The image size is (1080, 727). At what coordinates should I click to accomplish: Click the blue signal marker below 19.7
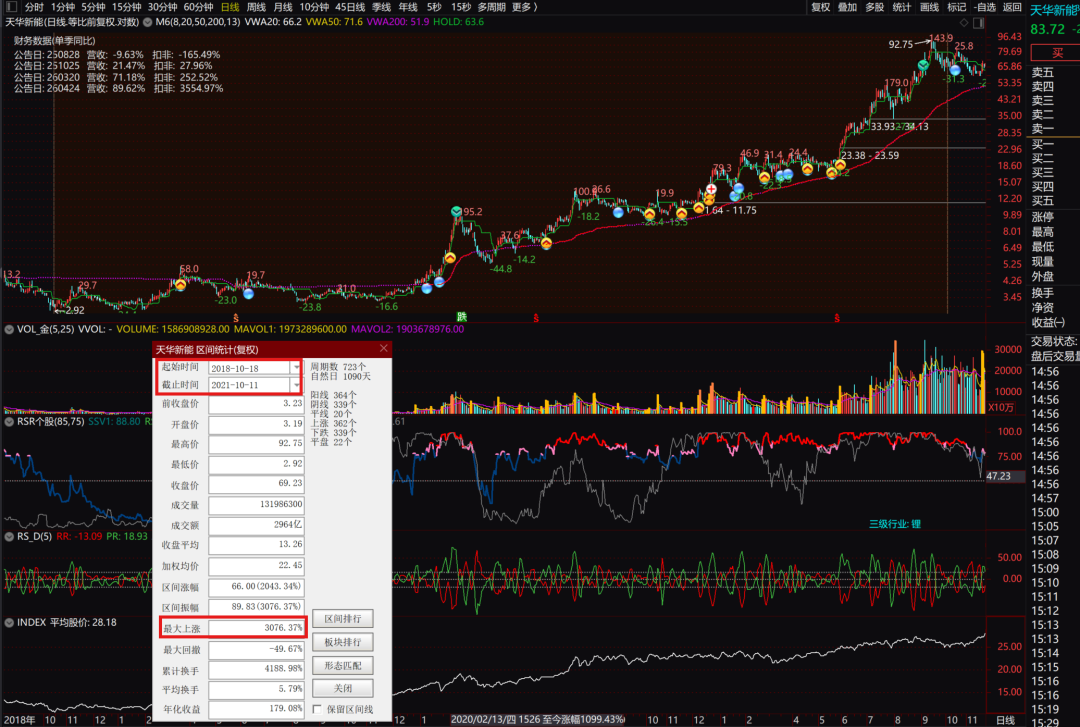pos(248,294)
